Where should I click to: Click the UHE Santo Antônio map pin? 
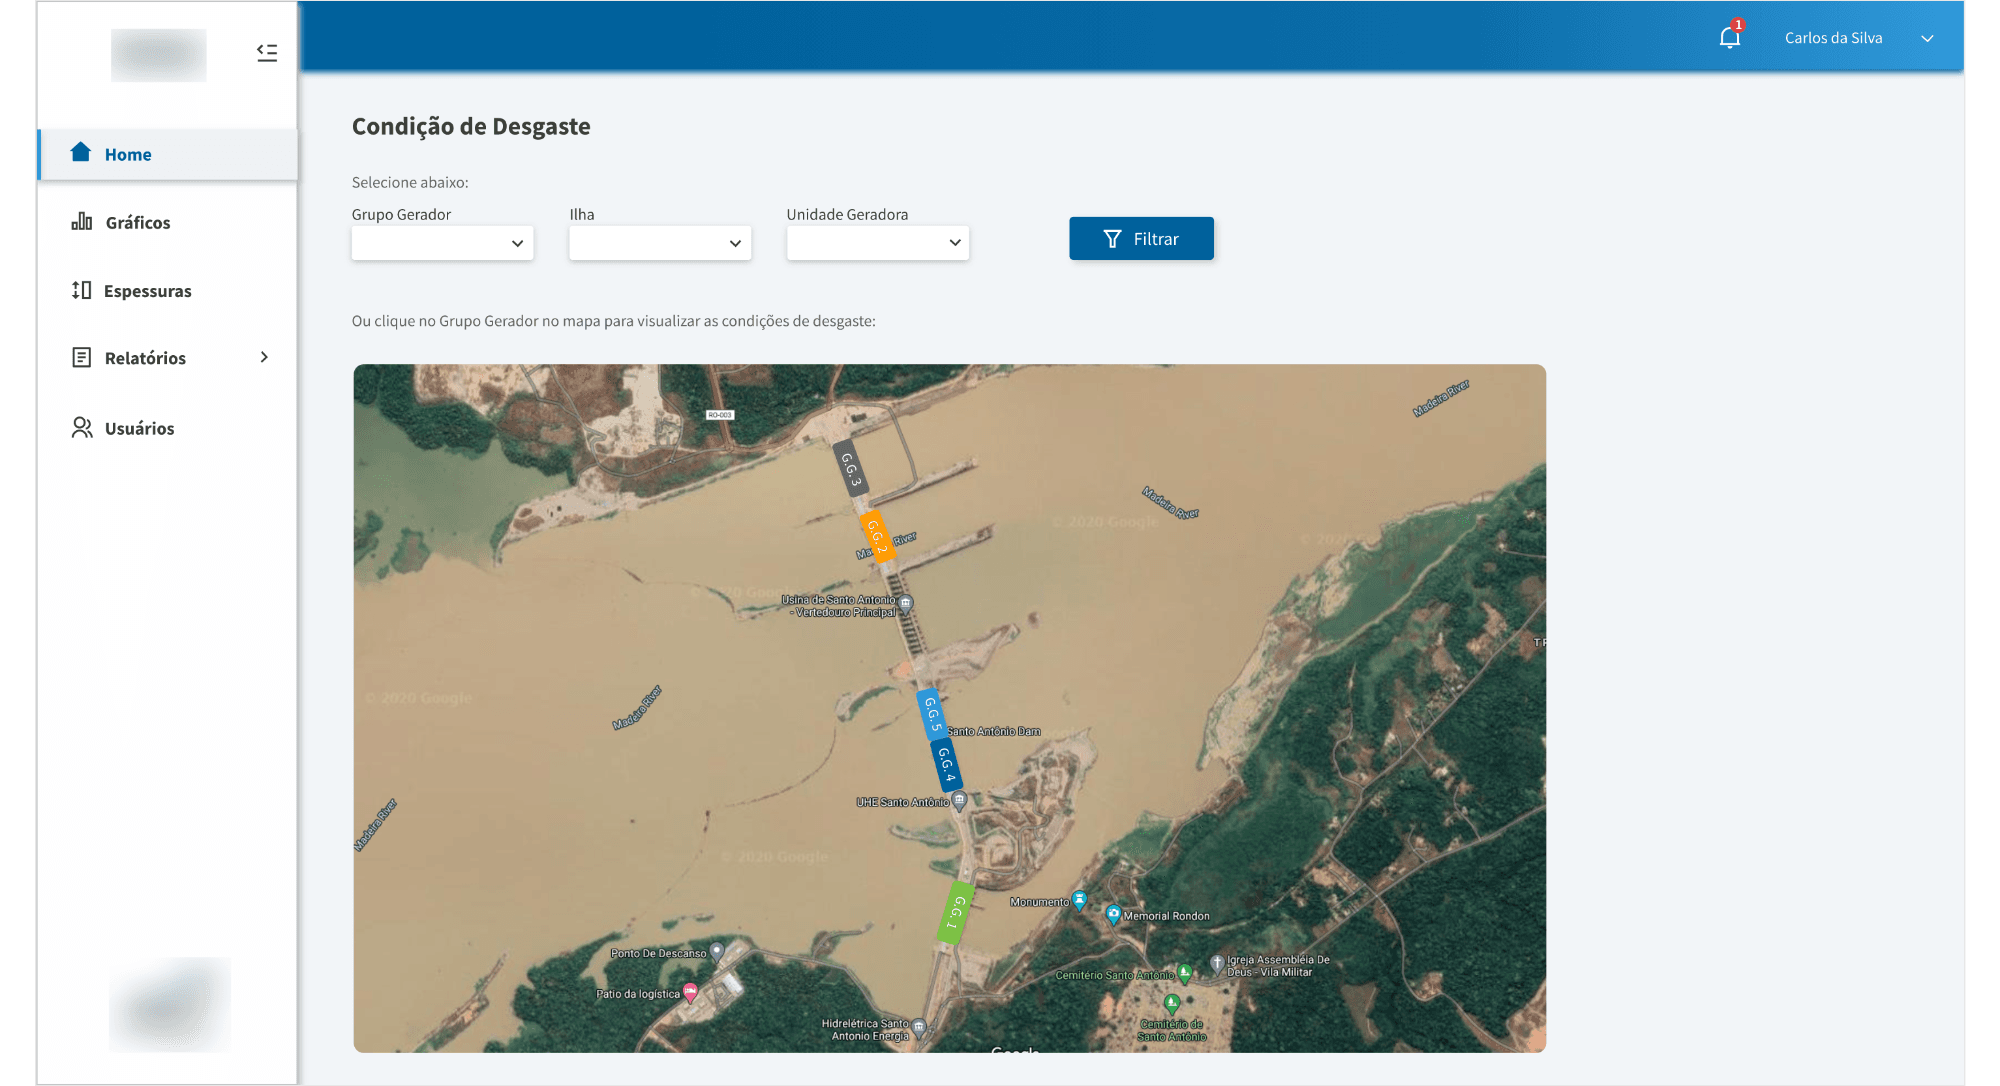tap(959, 800)
